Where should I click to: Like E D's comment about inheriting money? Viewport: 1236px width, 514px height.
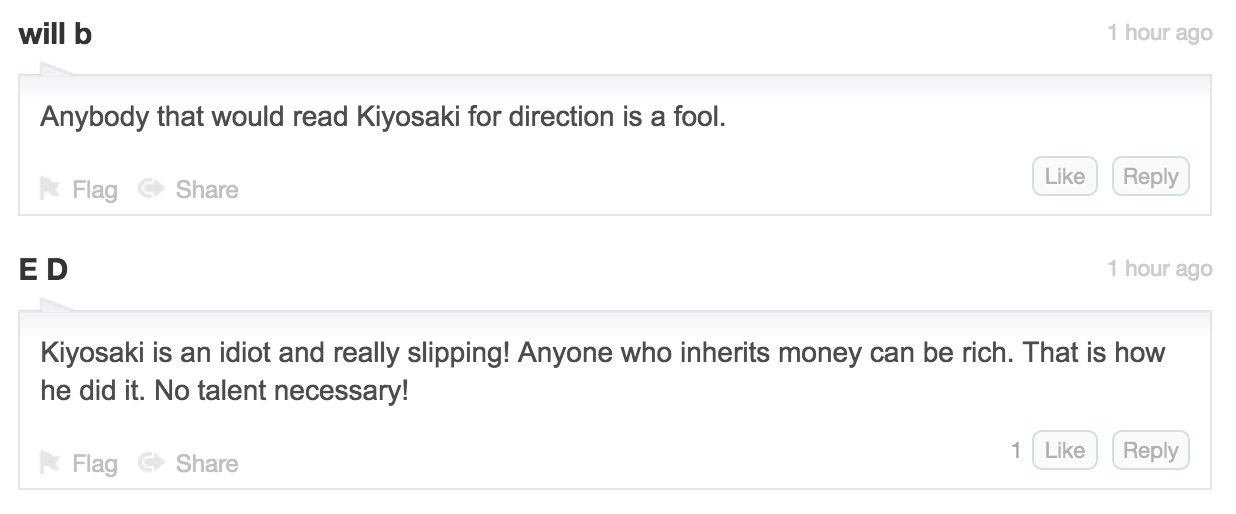click(x=1064, y=451)
